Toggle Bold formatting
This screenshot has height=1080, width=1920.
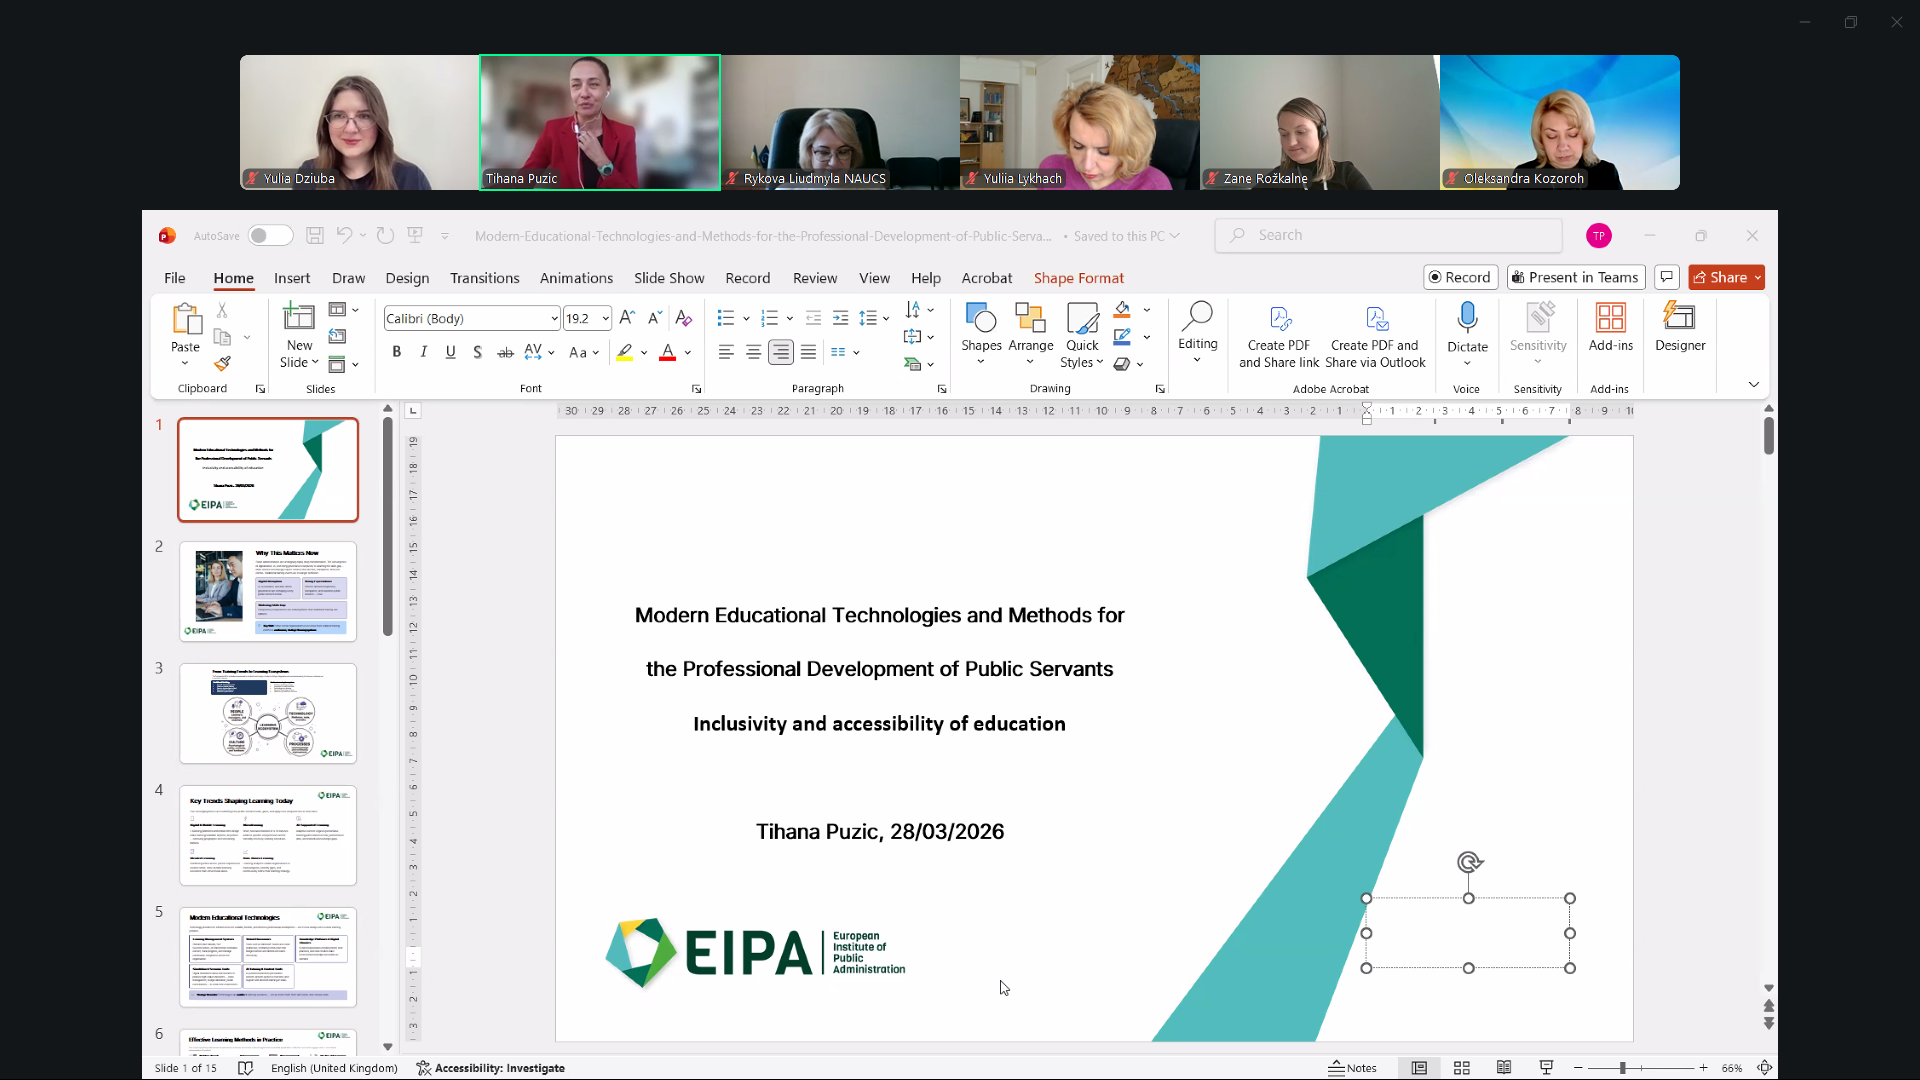coord(397,352)
